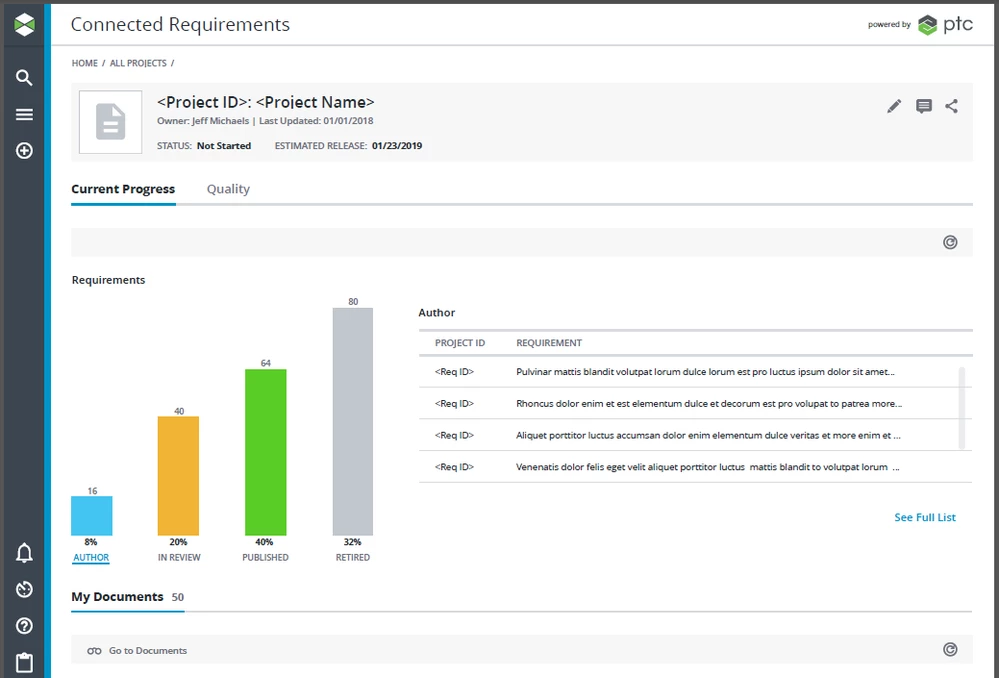This screenshot has height=678, width=999.
Task: Open the clipboard panel in the sidebar
Action: tap(23, 661)
